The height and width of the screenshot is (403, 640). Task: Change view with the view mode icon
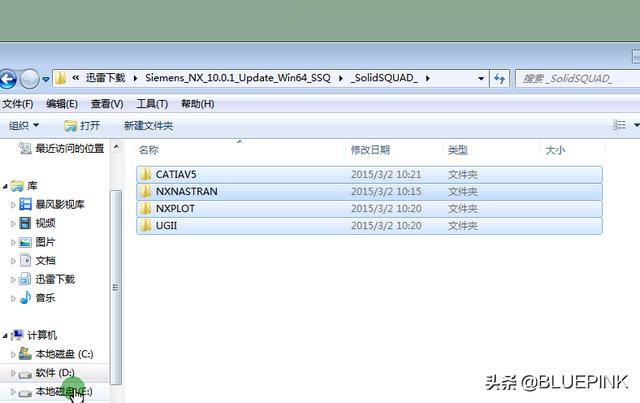pyautogui.click(x=619, y=125)
